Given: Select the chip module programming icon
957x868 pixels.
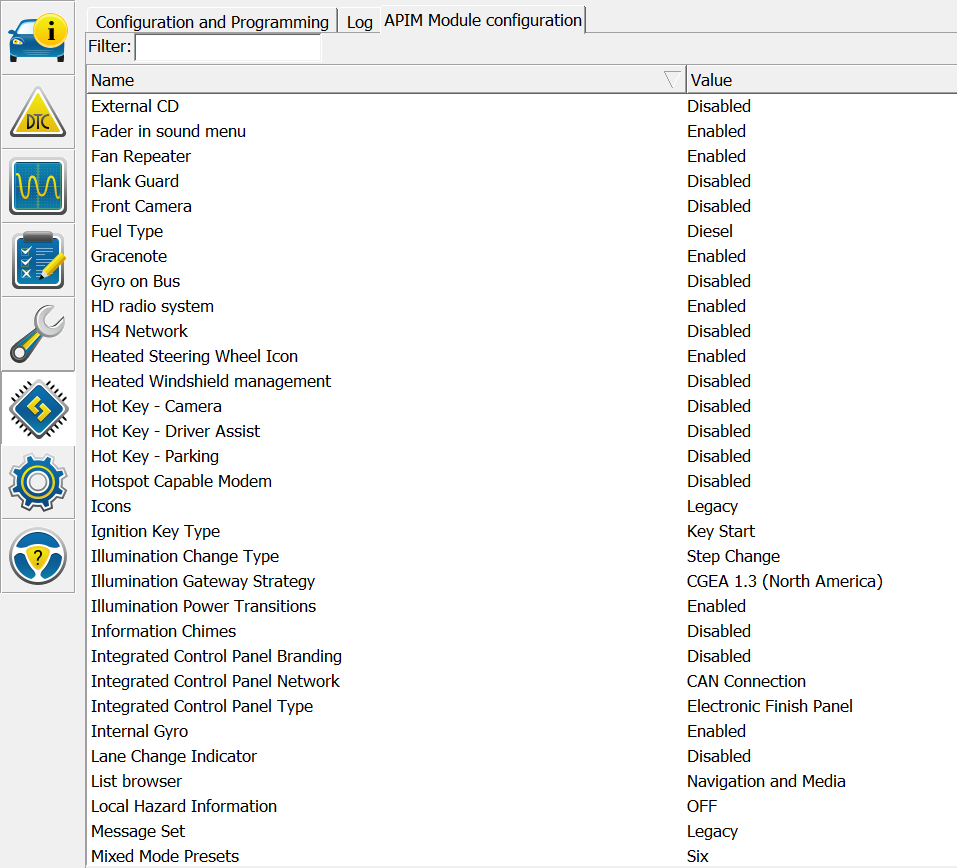Looking at the screenshot, I should [x=37, y=408].
